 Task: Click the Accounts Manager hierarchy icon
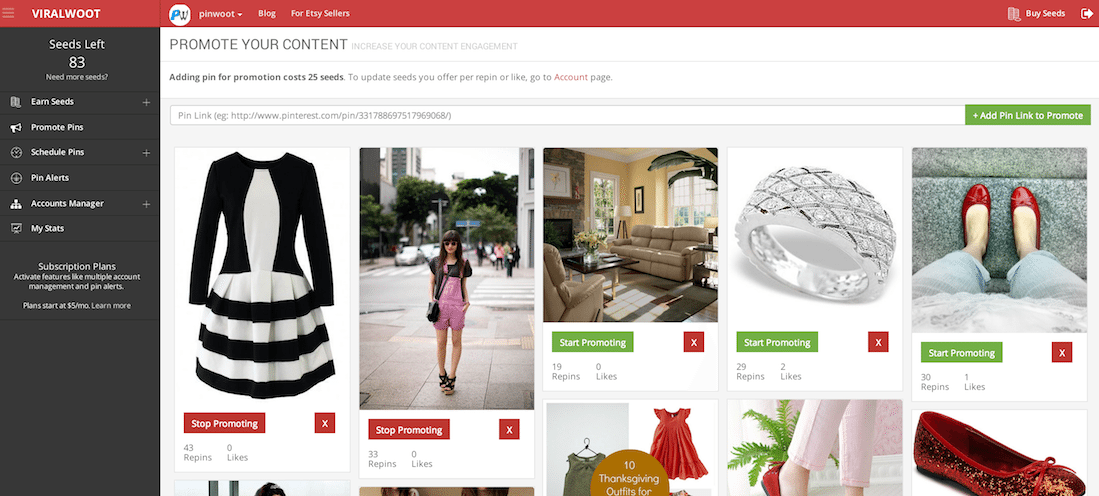[16, 204]
